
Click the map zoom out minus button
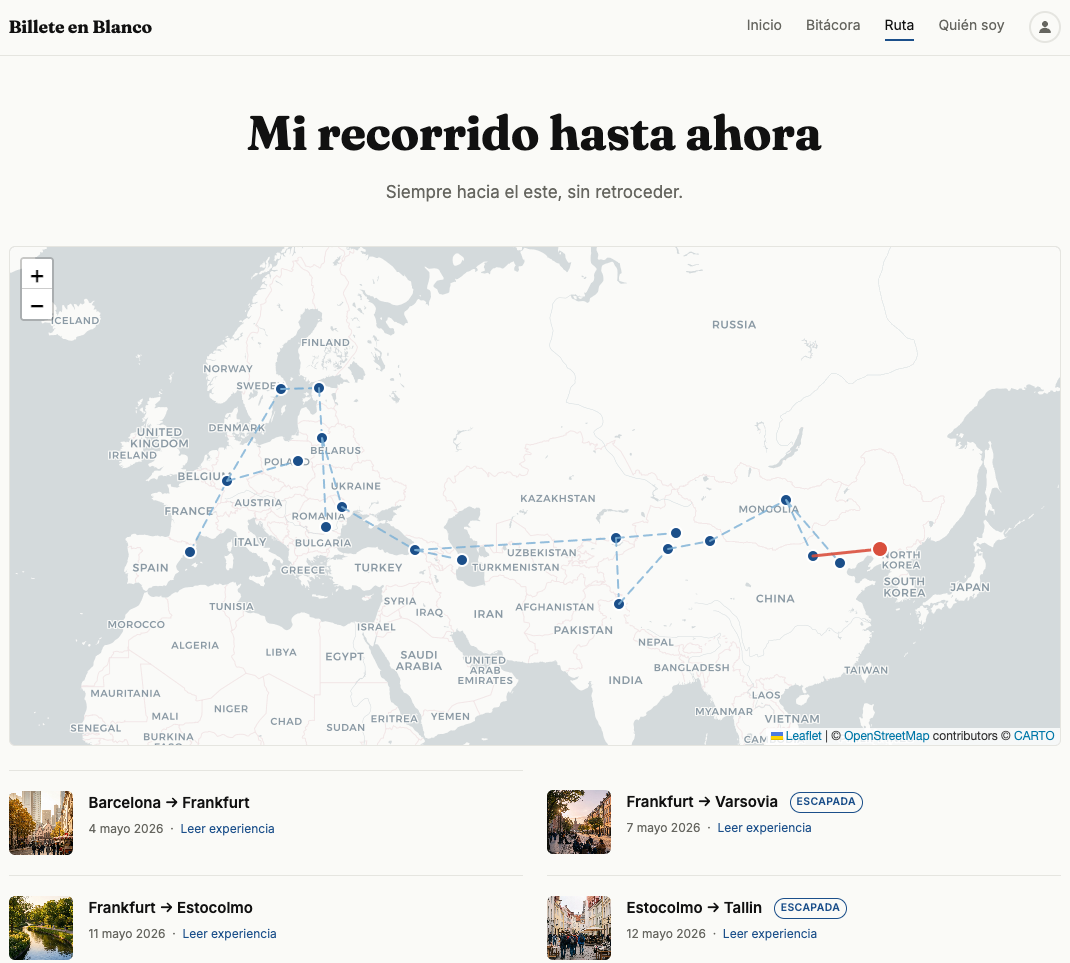pyautogui.click(x=37, y=305)
